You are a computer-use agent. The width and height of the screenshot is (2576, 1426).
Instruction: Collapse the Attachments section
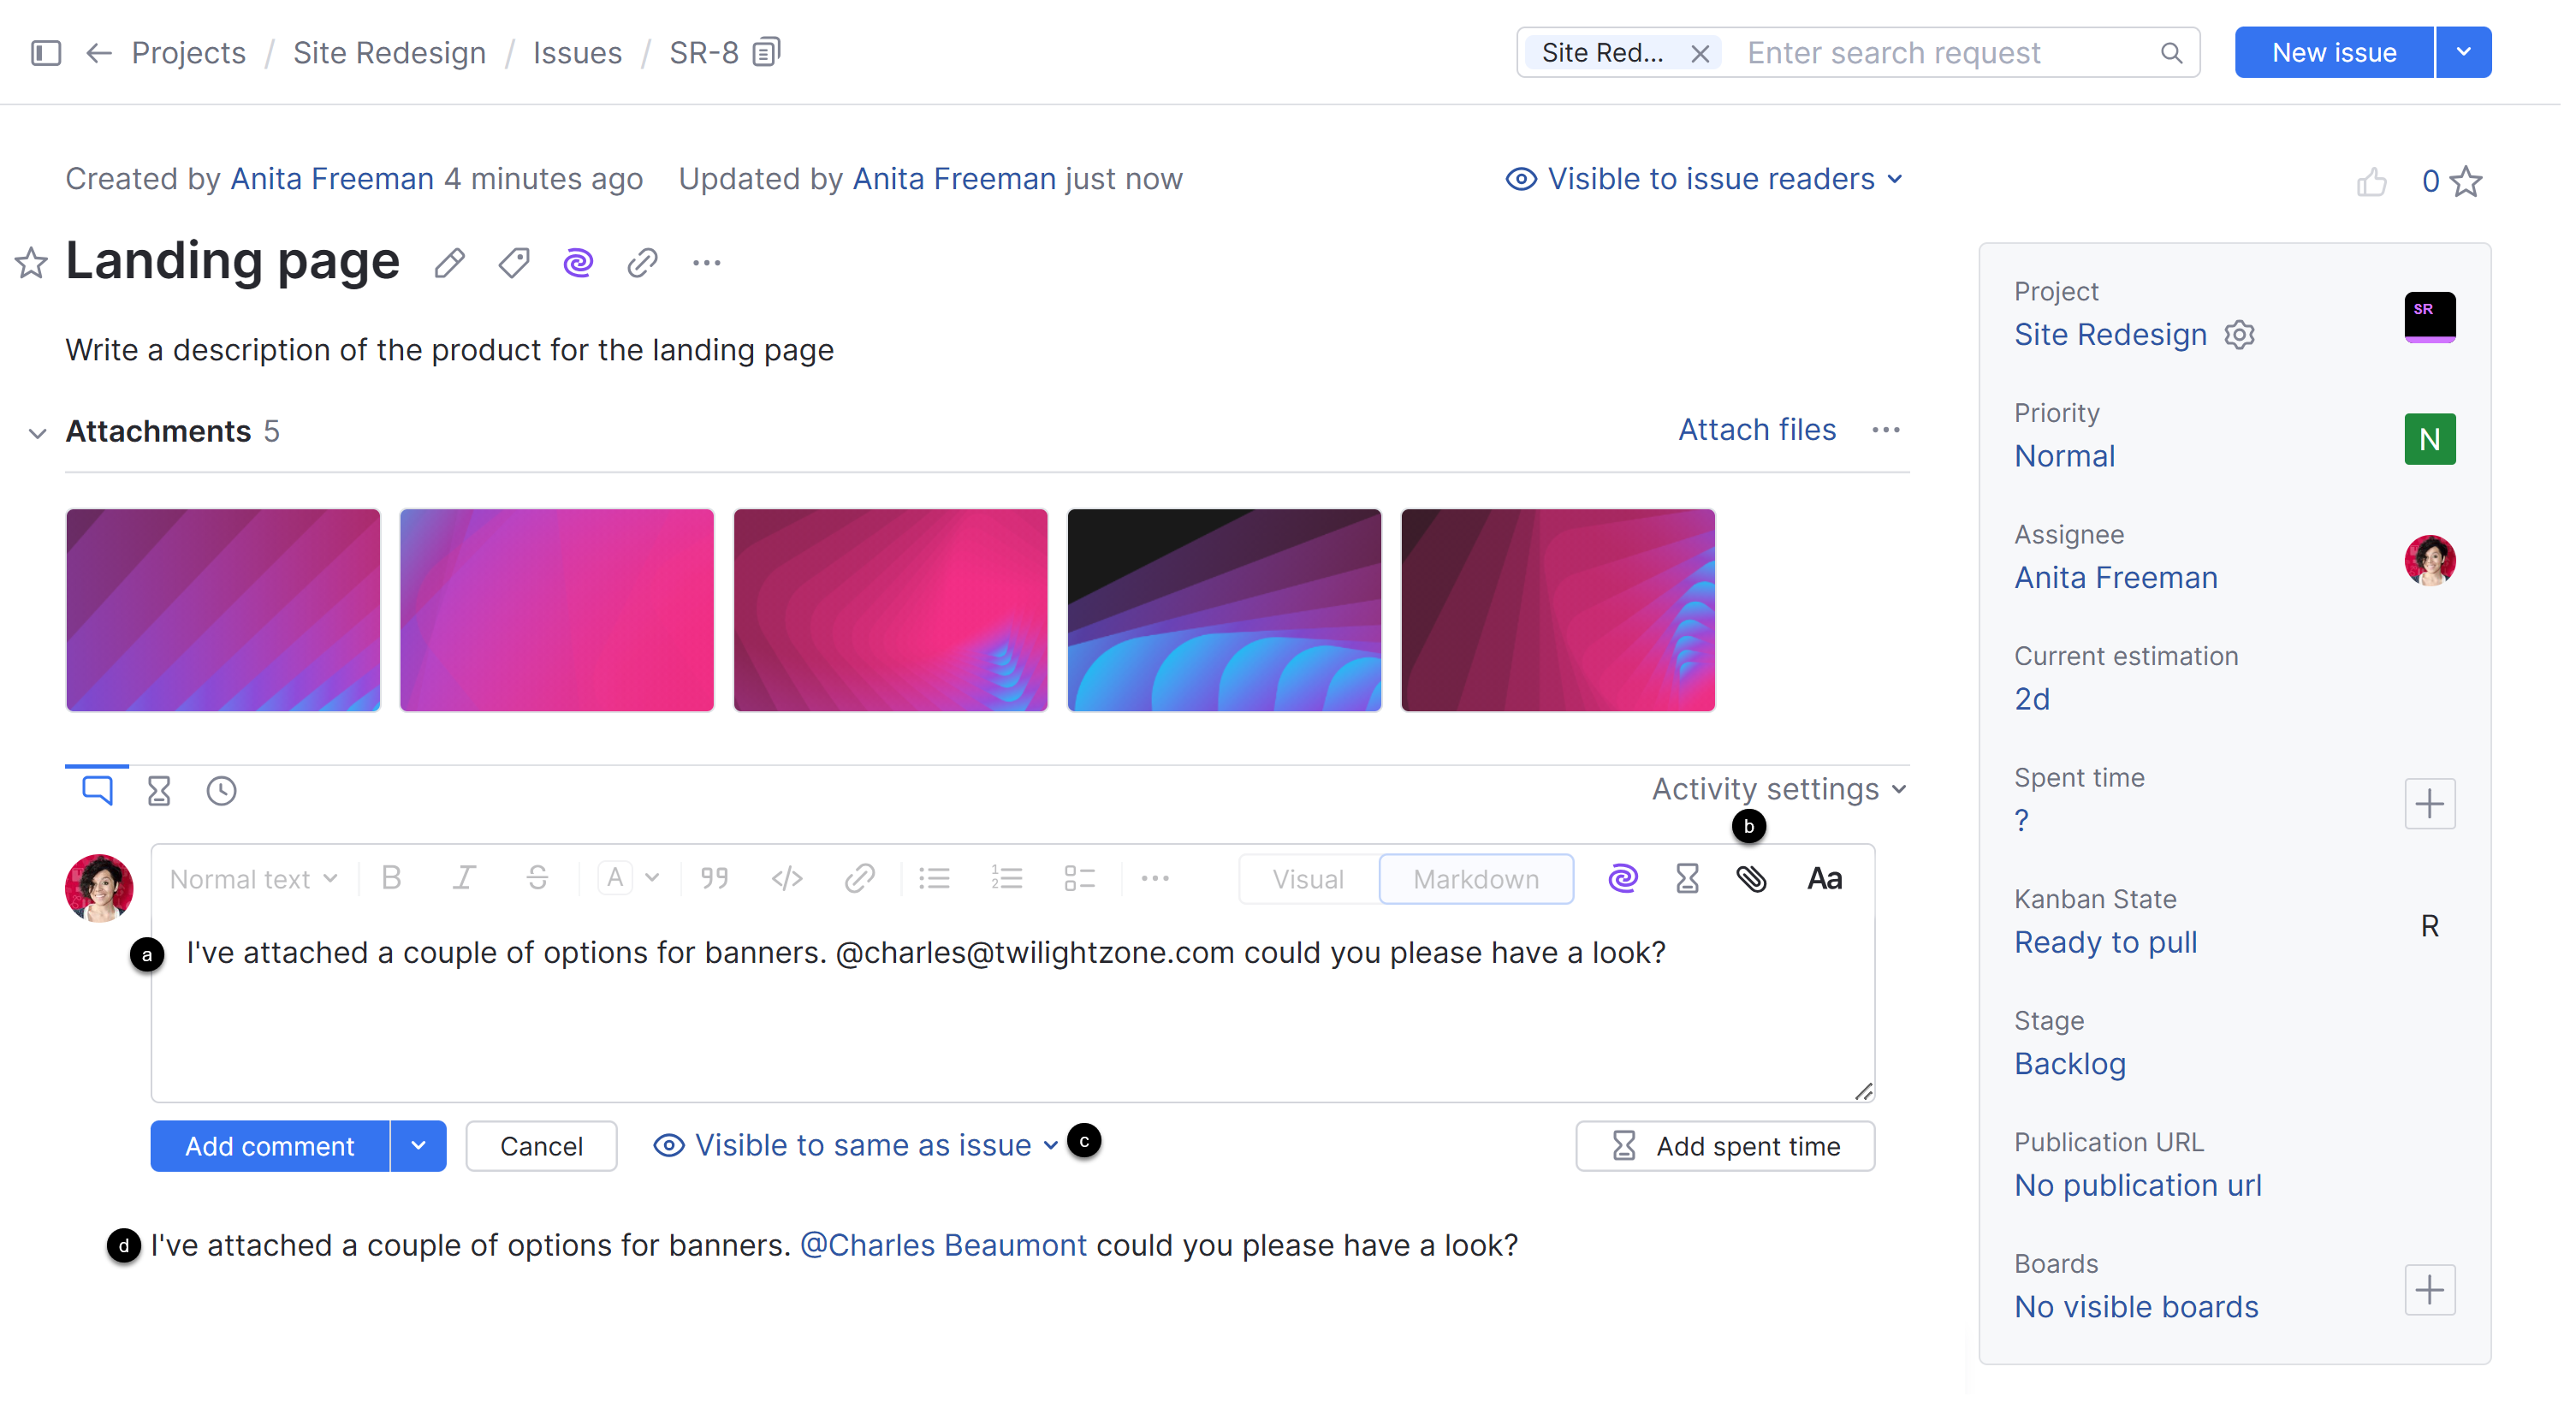pos(37,433)
